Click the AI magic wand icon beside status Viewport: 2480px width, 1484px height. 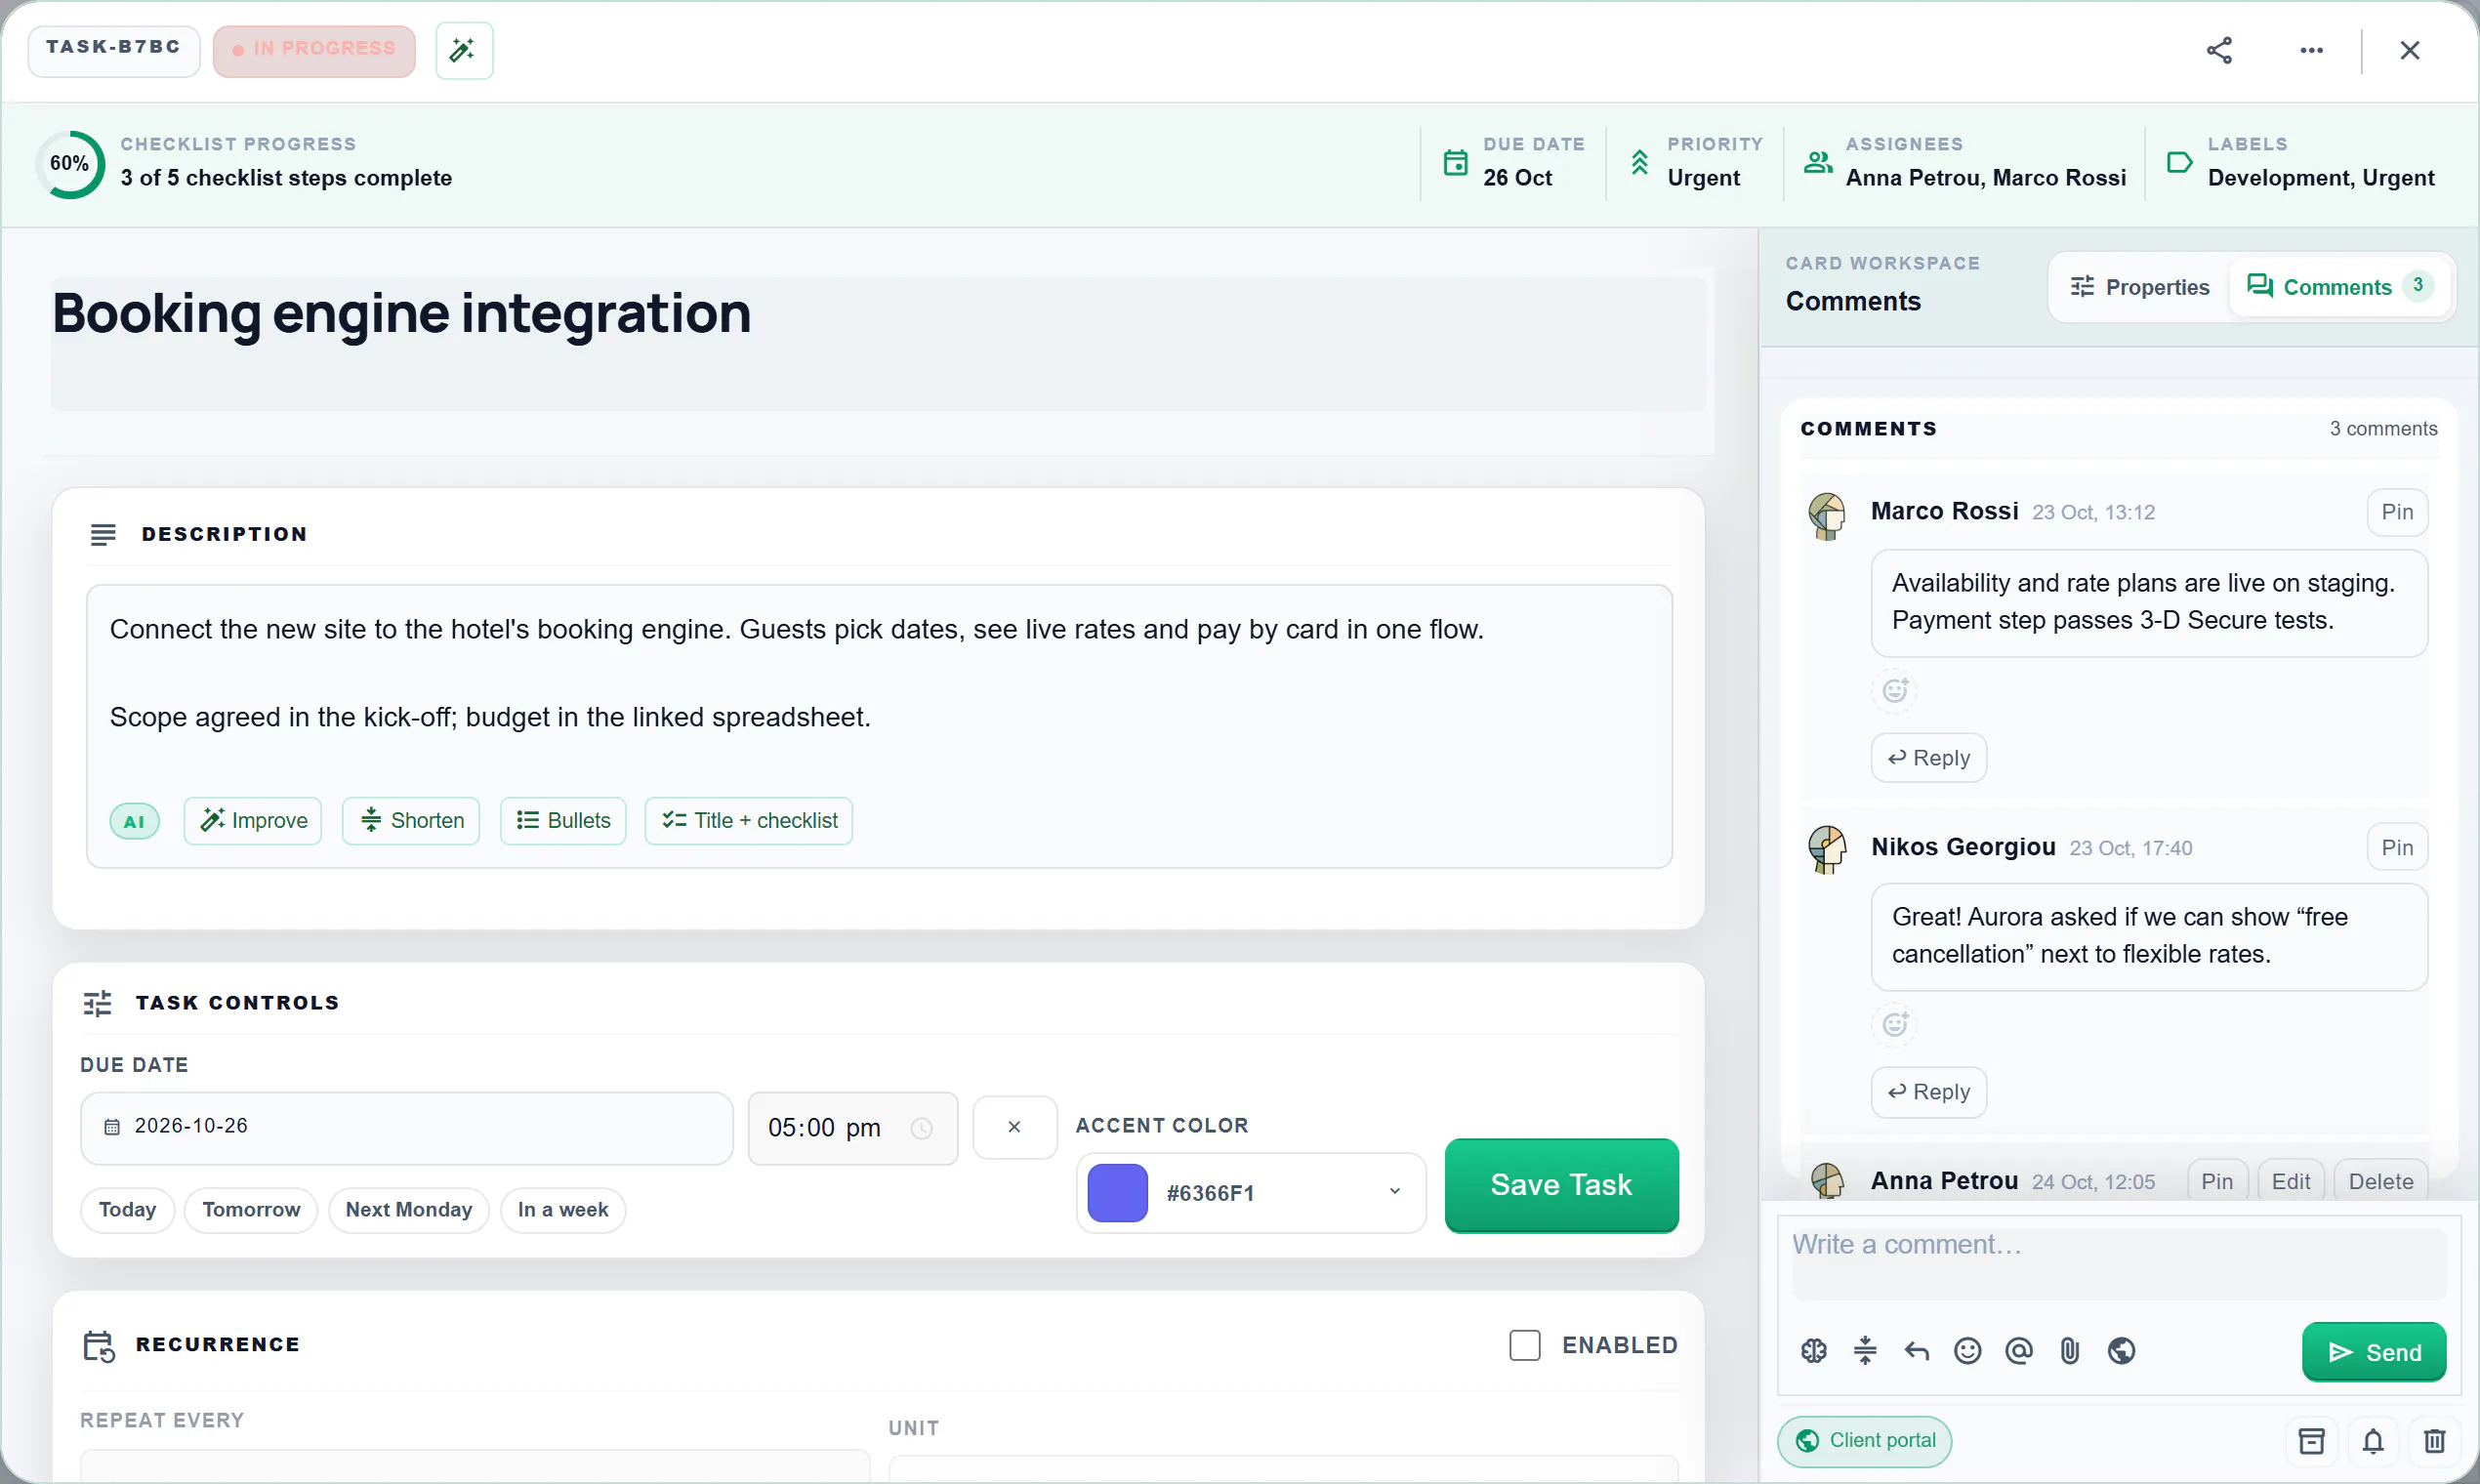point(464,50)
